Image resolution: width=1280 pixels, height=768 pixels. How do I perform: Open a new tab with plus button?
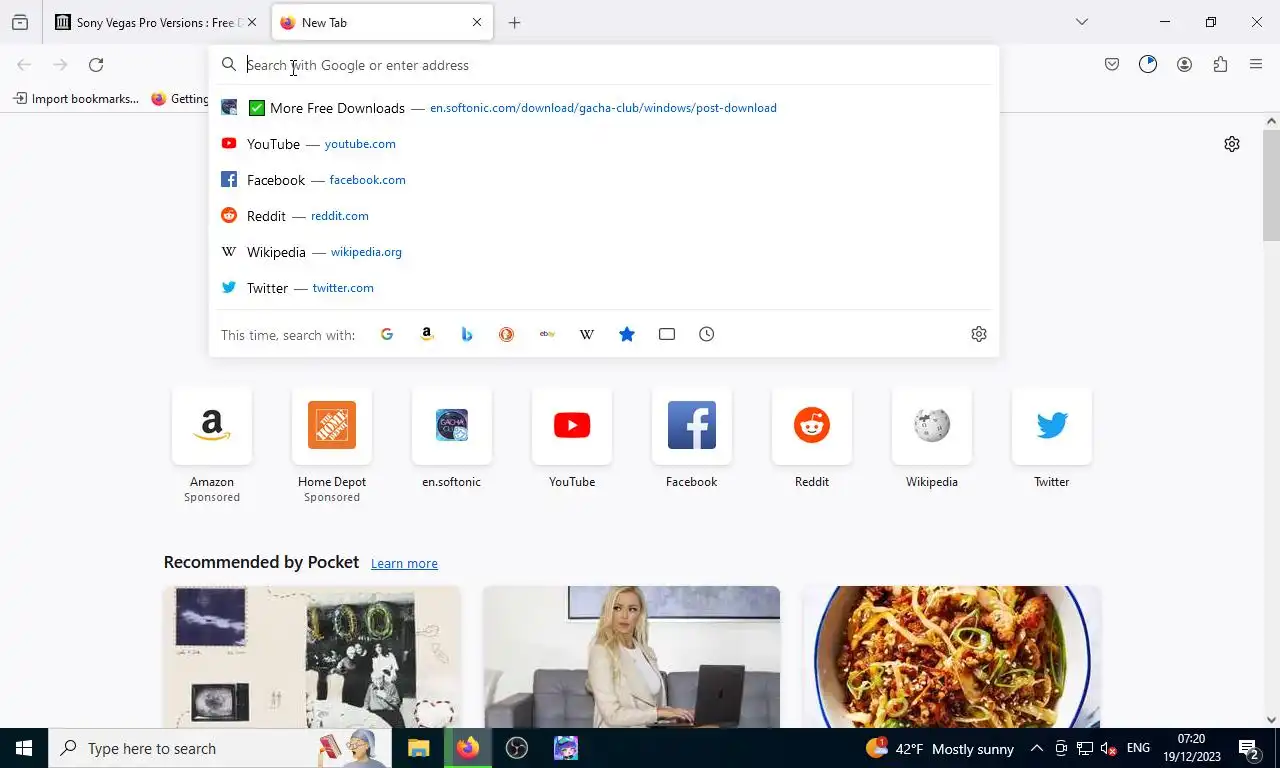pyautogui.click(x=514, y=22)
